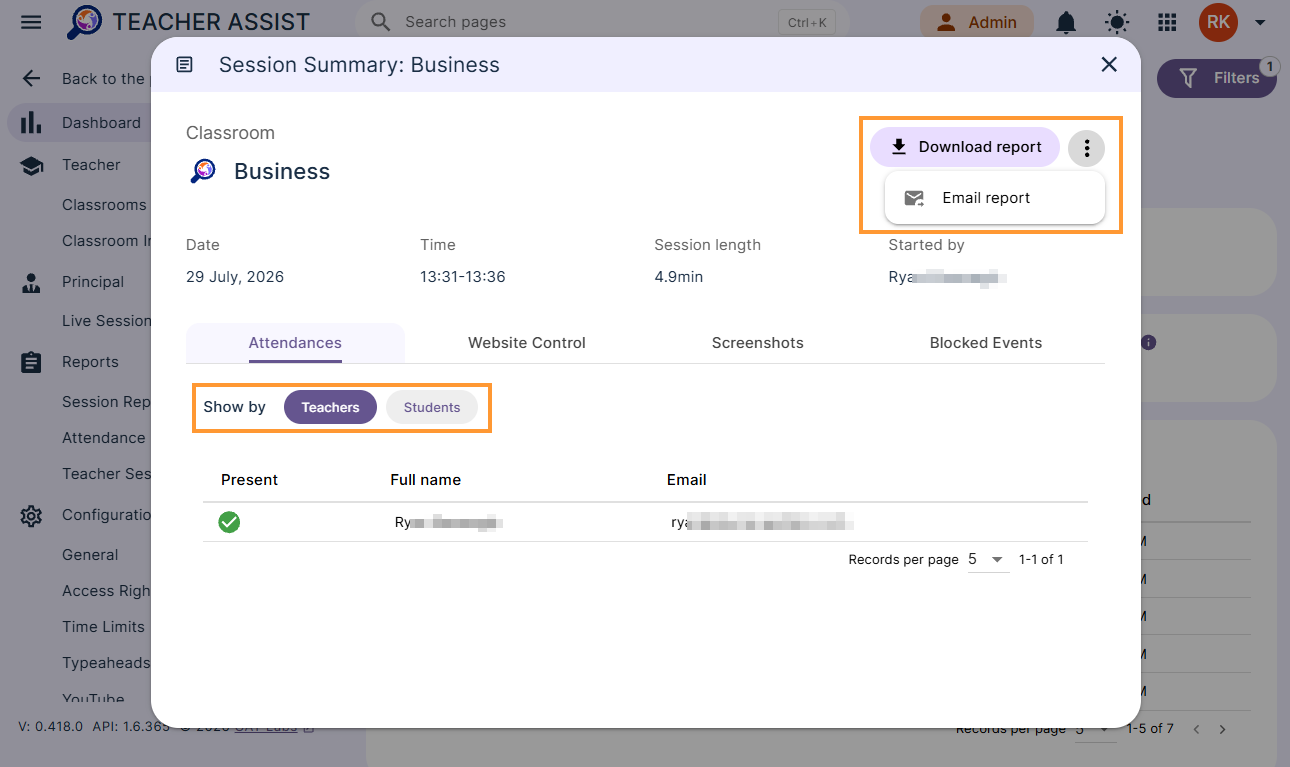Open Classrooms in the sidebar
The width and height of the screenshot is (1290, 767).
pyautogui.click(x=104, y=205)
